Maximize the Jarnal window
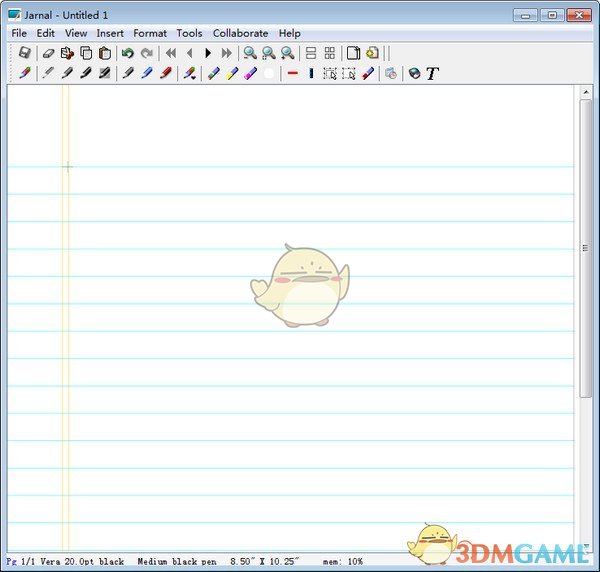Screen dimensions: 600x572 [x=552, y=15]
